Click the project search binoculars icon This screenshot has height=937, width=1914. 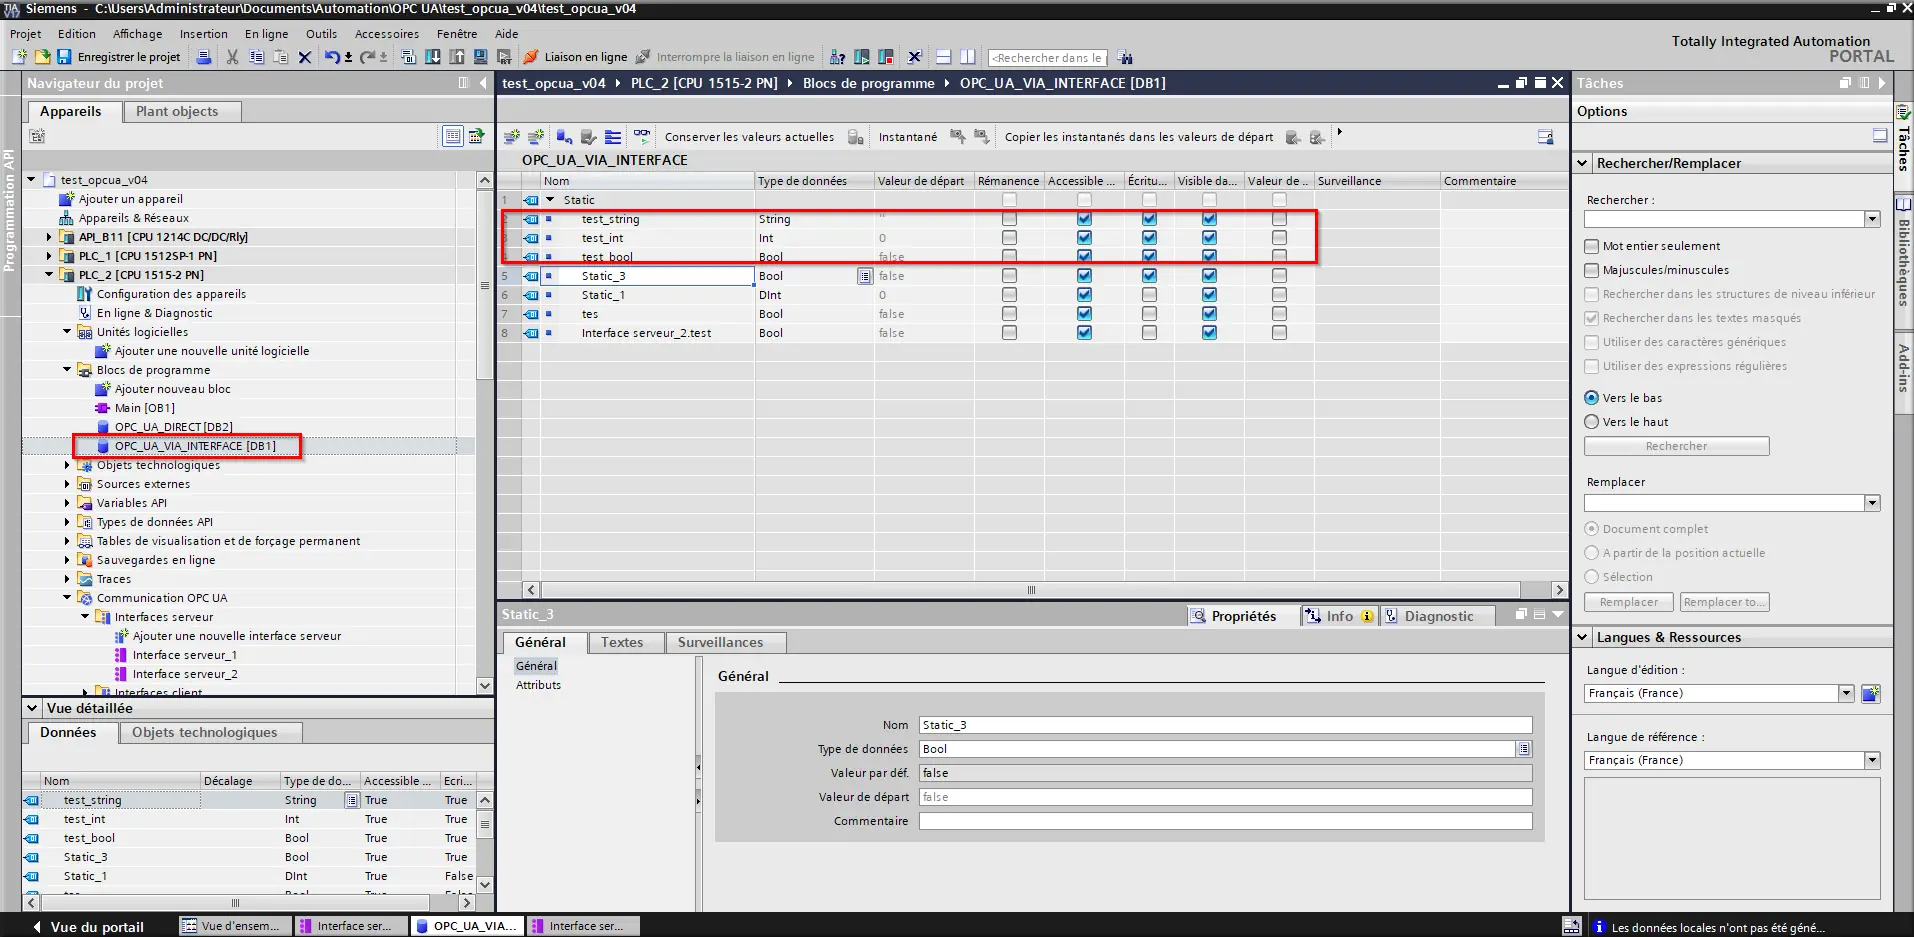pos(1125,57)
